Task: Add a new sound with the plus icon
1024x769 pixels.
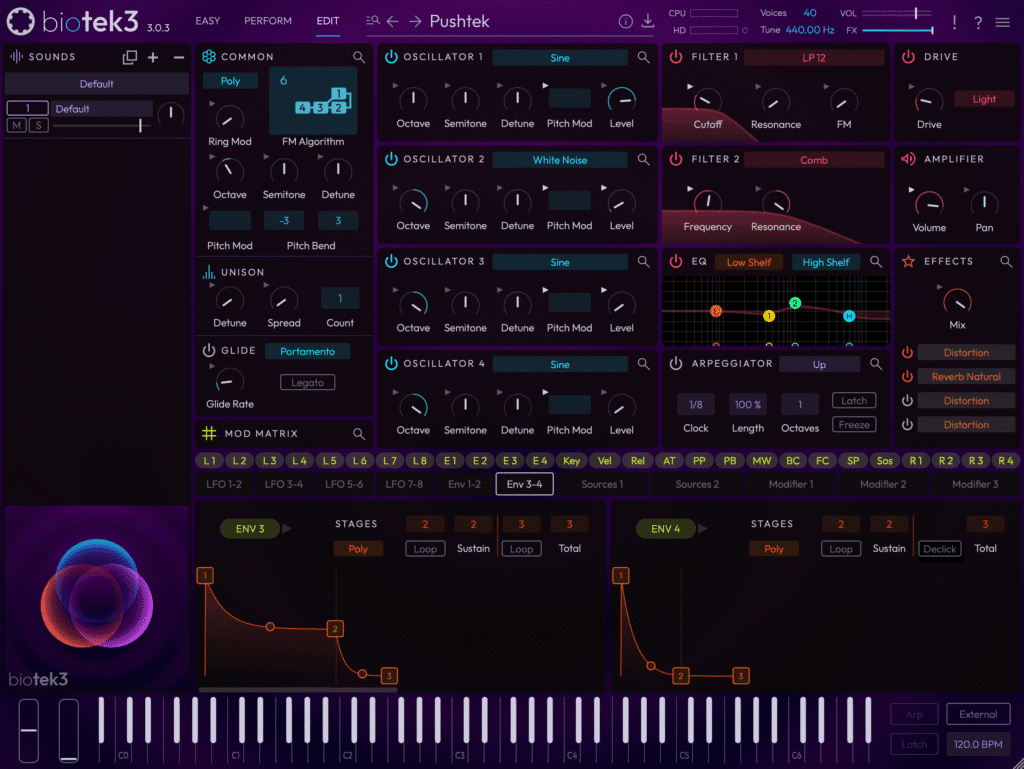Action: [151, 57]
